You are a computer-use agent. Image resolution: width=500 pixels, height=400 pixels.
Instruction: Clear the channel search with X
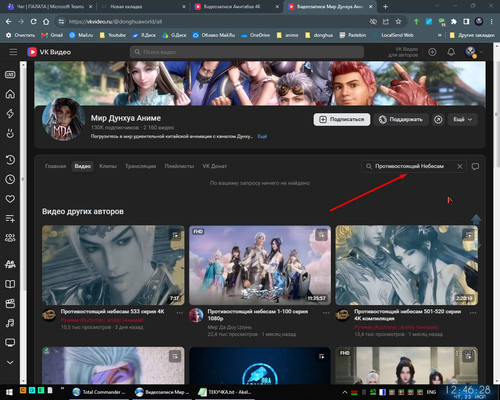(460, 166)
